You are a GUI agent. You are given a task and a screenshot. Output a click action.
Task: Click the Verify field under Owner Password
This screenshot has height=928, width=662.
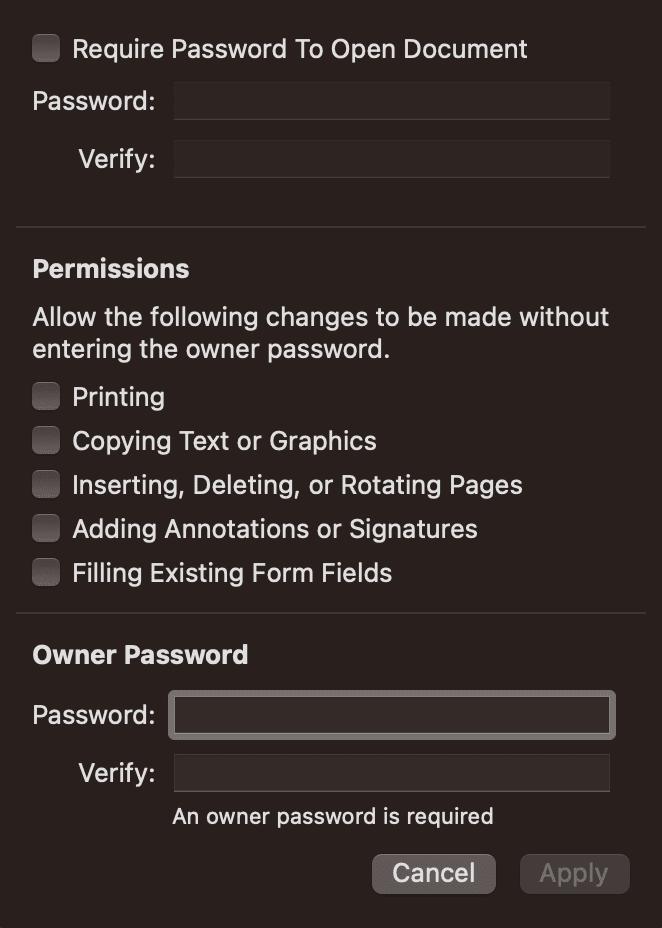click(391, 772)
